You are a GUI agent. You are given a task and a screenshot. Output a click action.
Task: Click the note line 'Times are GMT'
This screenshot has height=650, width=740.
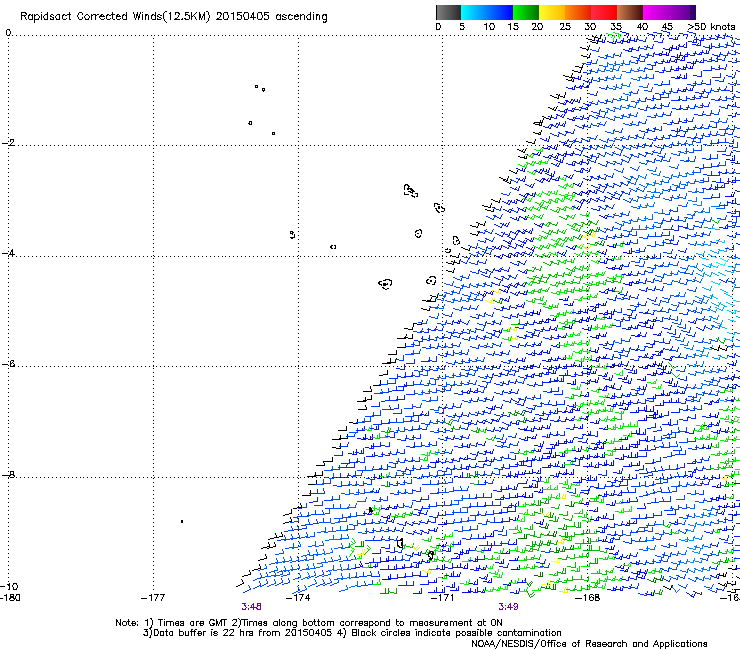(x=193, y=623)
